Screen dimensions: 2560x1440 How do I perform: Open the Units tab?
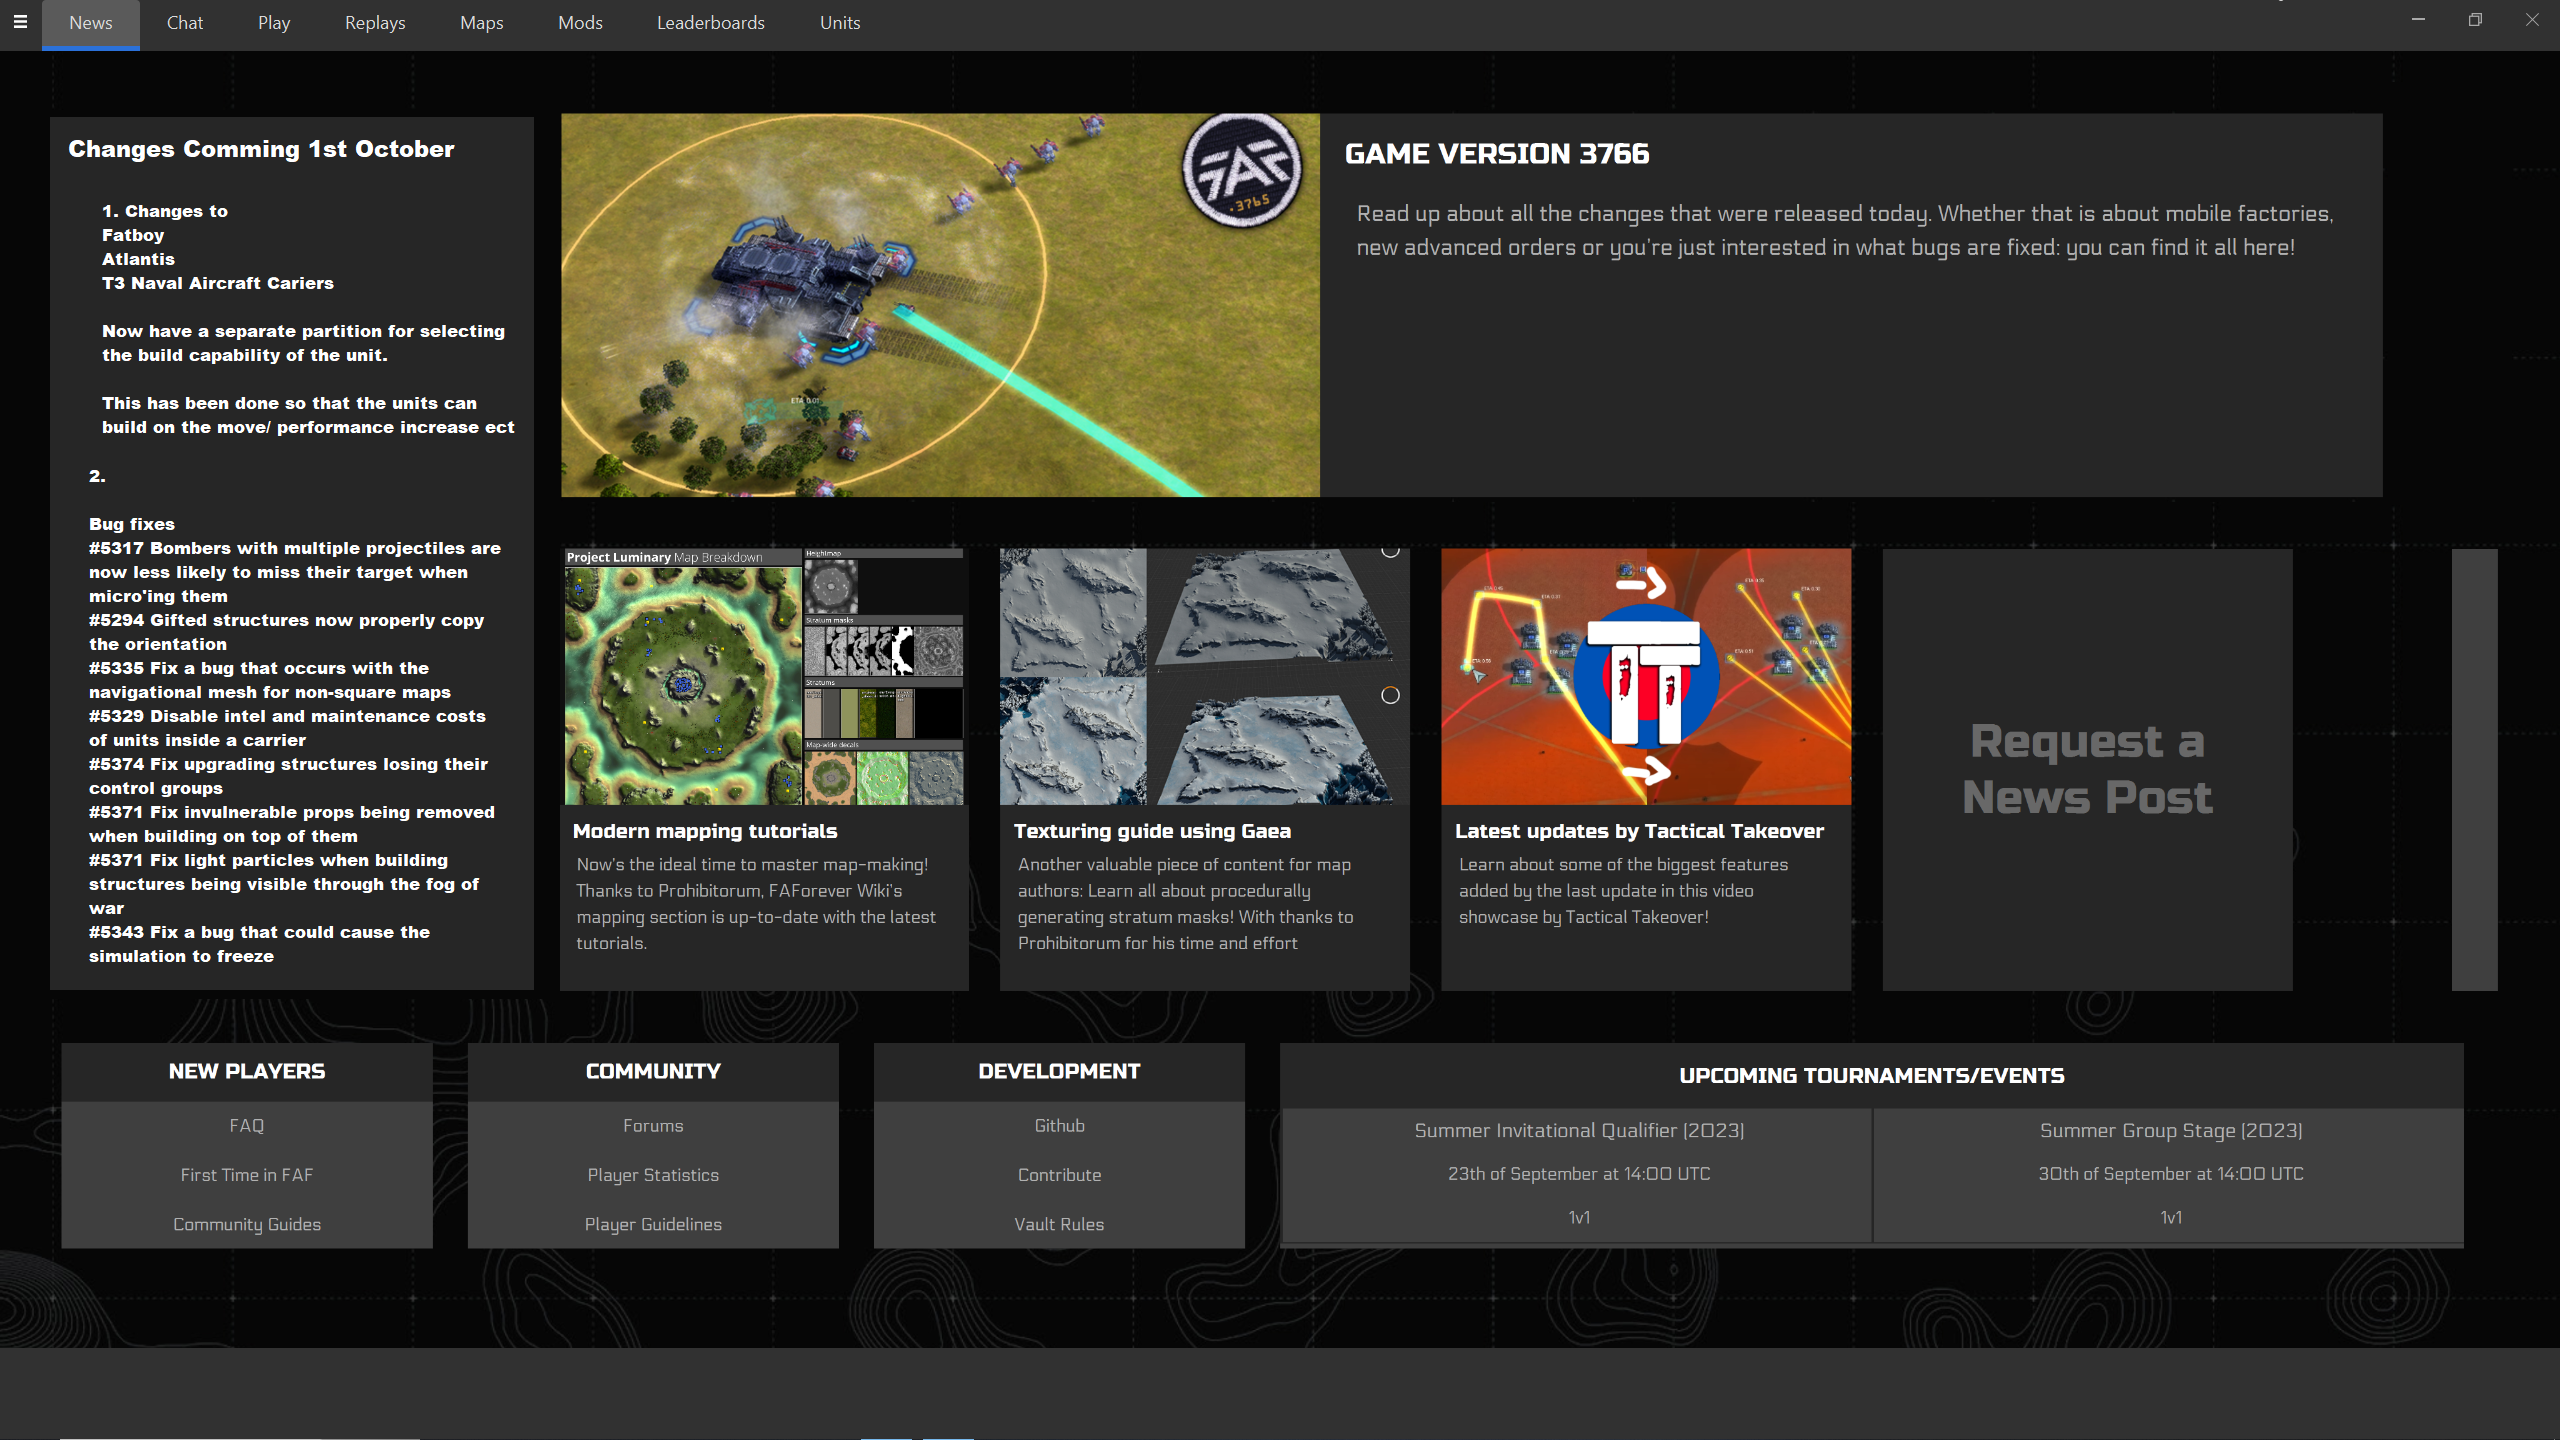pos(840,23)
